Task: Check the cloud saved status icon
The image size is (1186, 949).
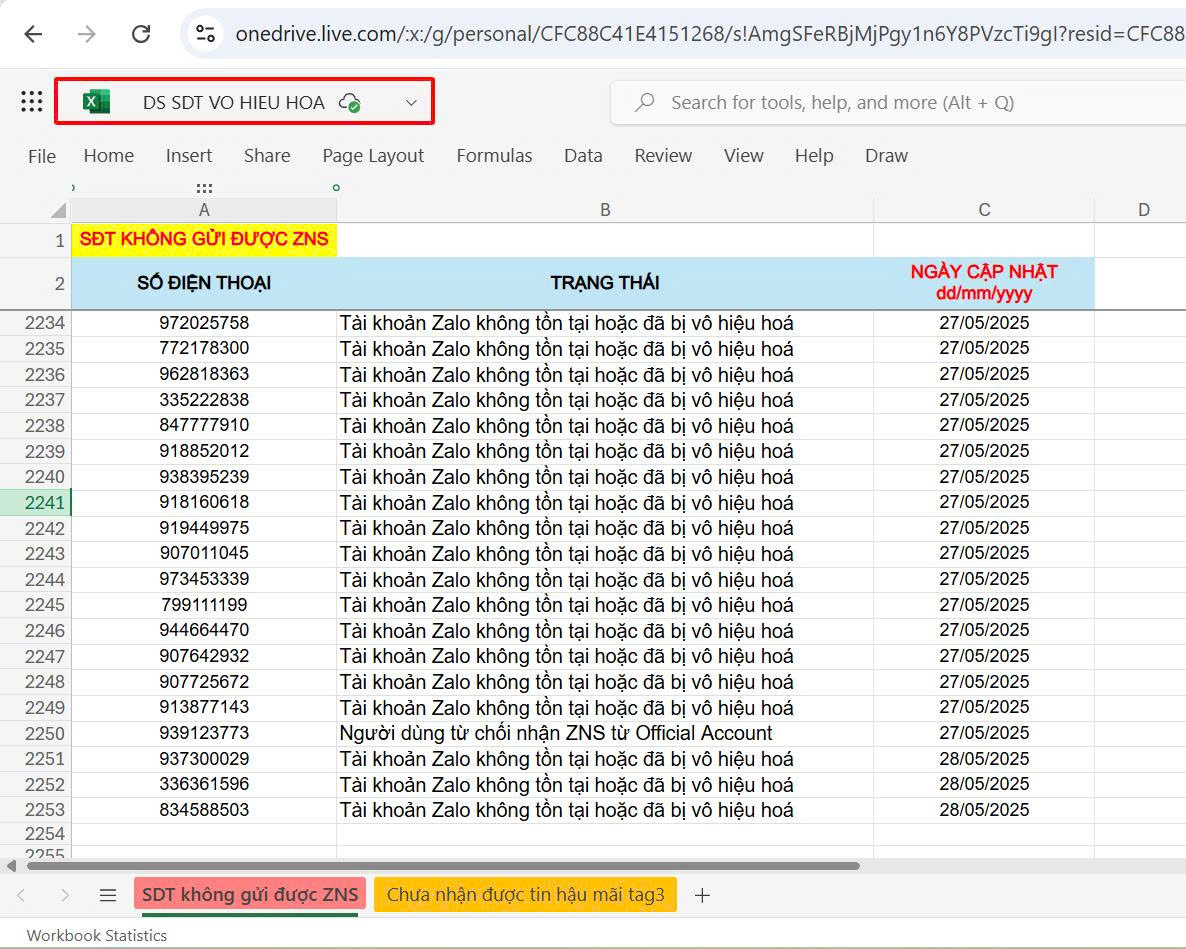Action: (x=349, y=103)
